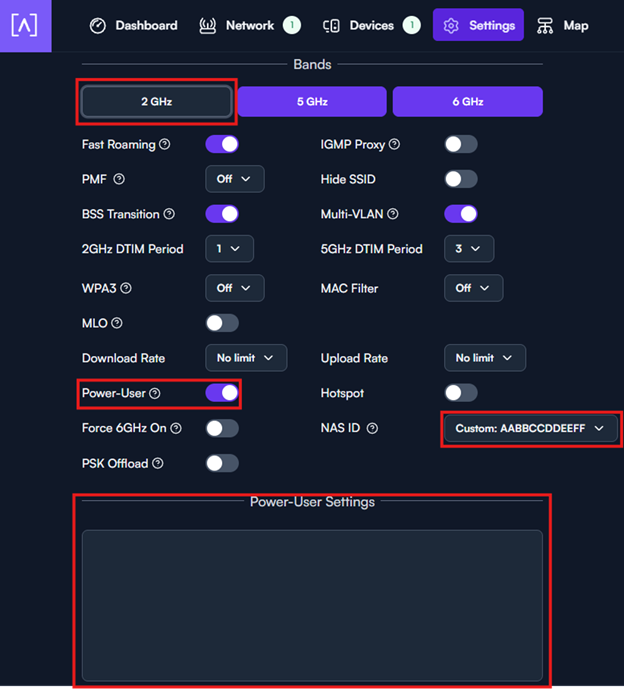Disable the BSS Transition toggle
This screenshot has width=624, height=689.
[222, 214]
